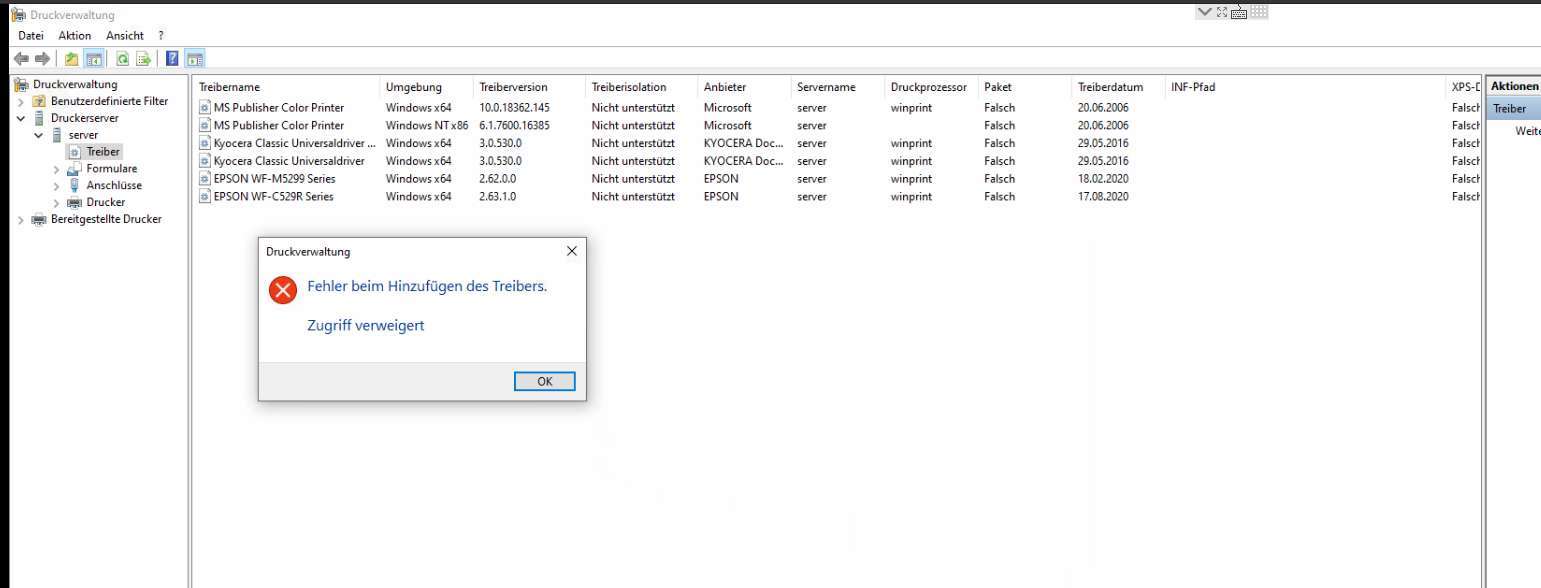This screenshot has width=1541, height=588.
Task: Select the EPSON WF-C529R Series row name
Action: pos(274,197)
